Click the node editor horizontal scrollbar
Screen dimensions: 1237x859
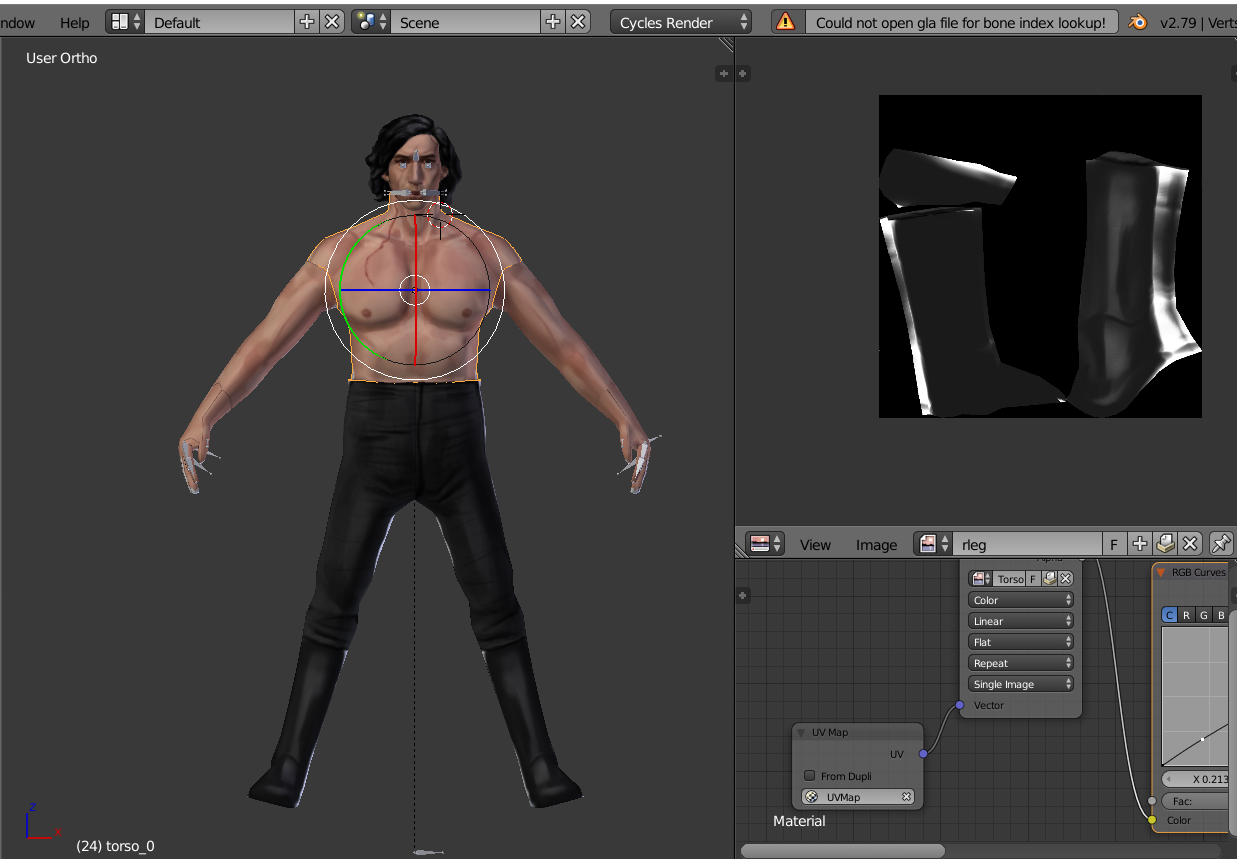pos(842,851)
